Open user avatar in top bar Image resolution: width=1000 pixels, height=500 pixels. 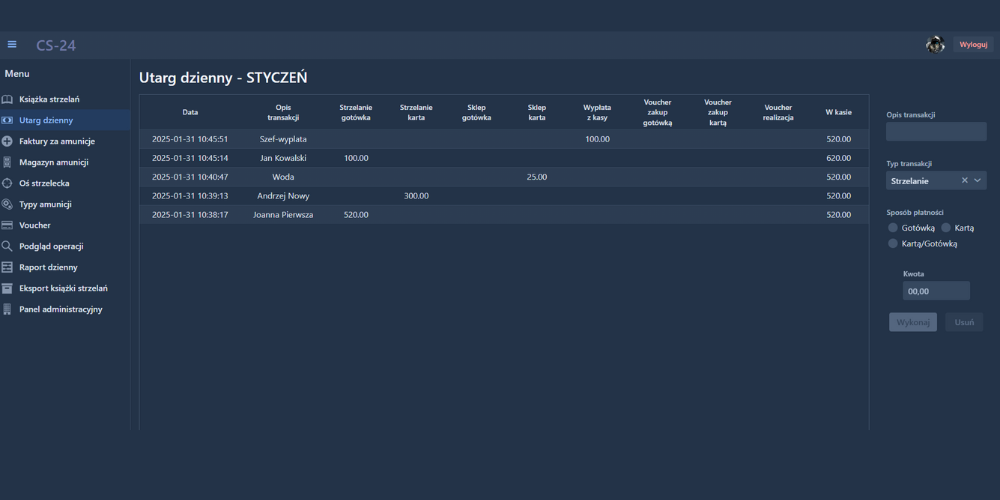[935, 44]
